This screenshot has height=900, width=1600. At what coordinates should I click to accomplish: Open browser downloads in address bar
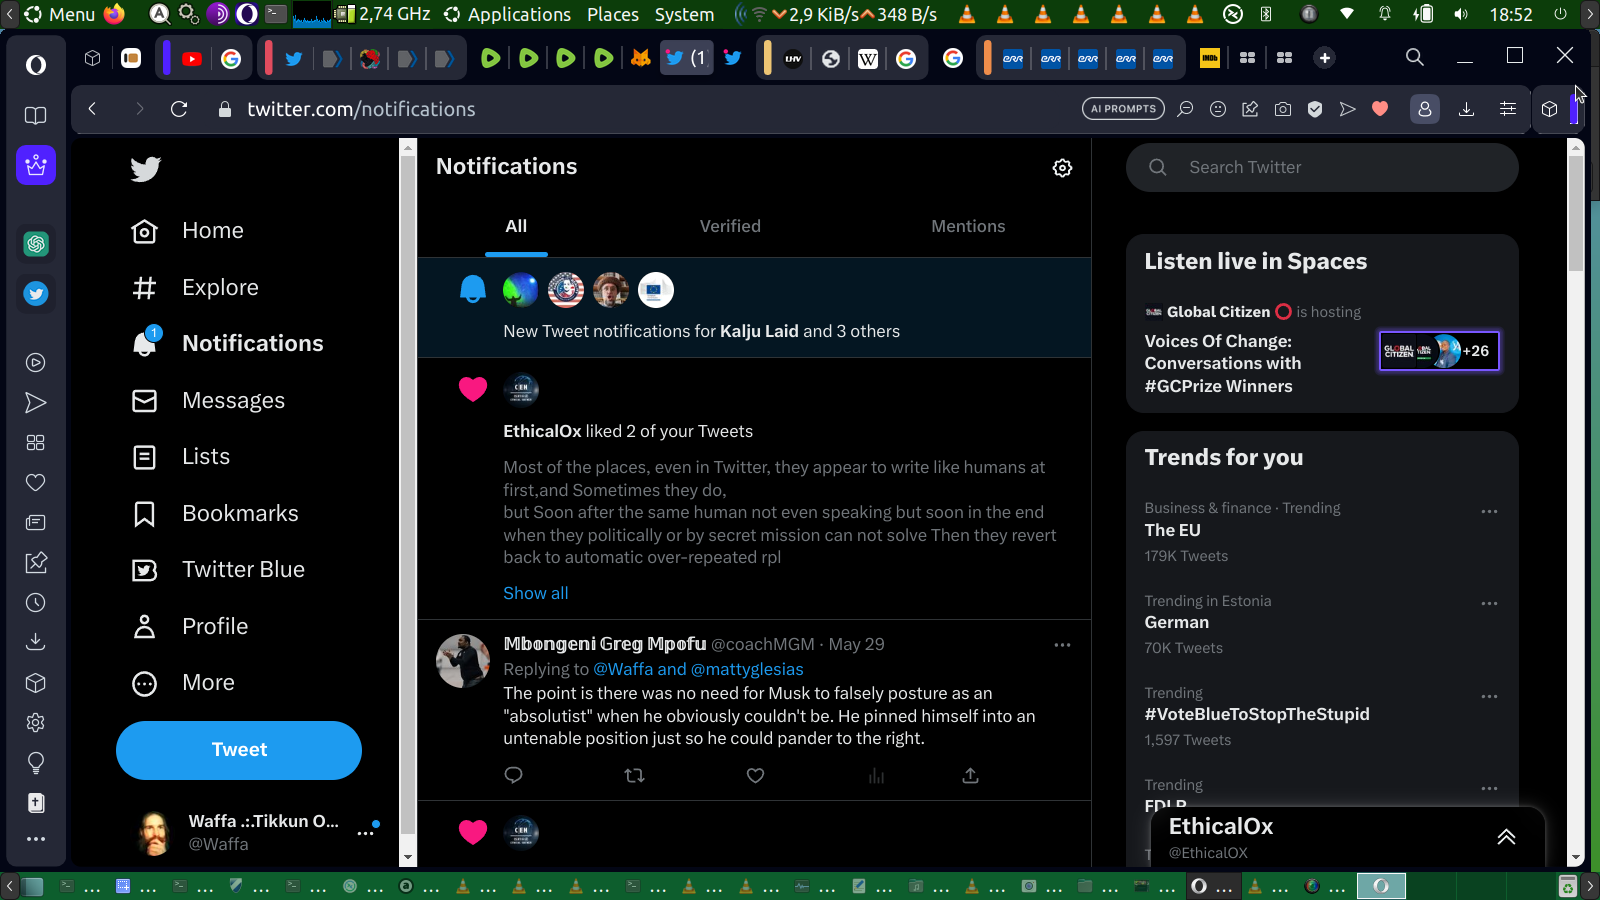pyautogui.click(x=1466, y=109)
